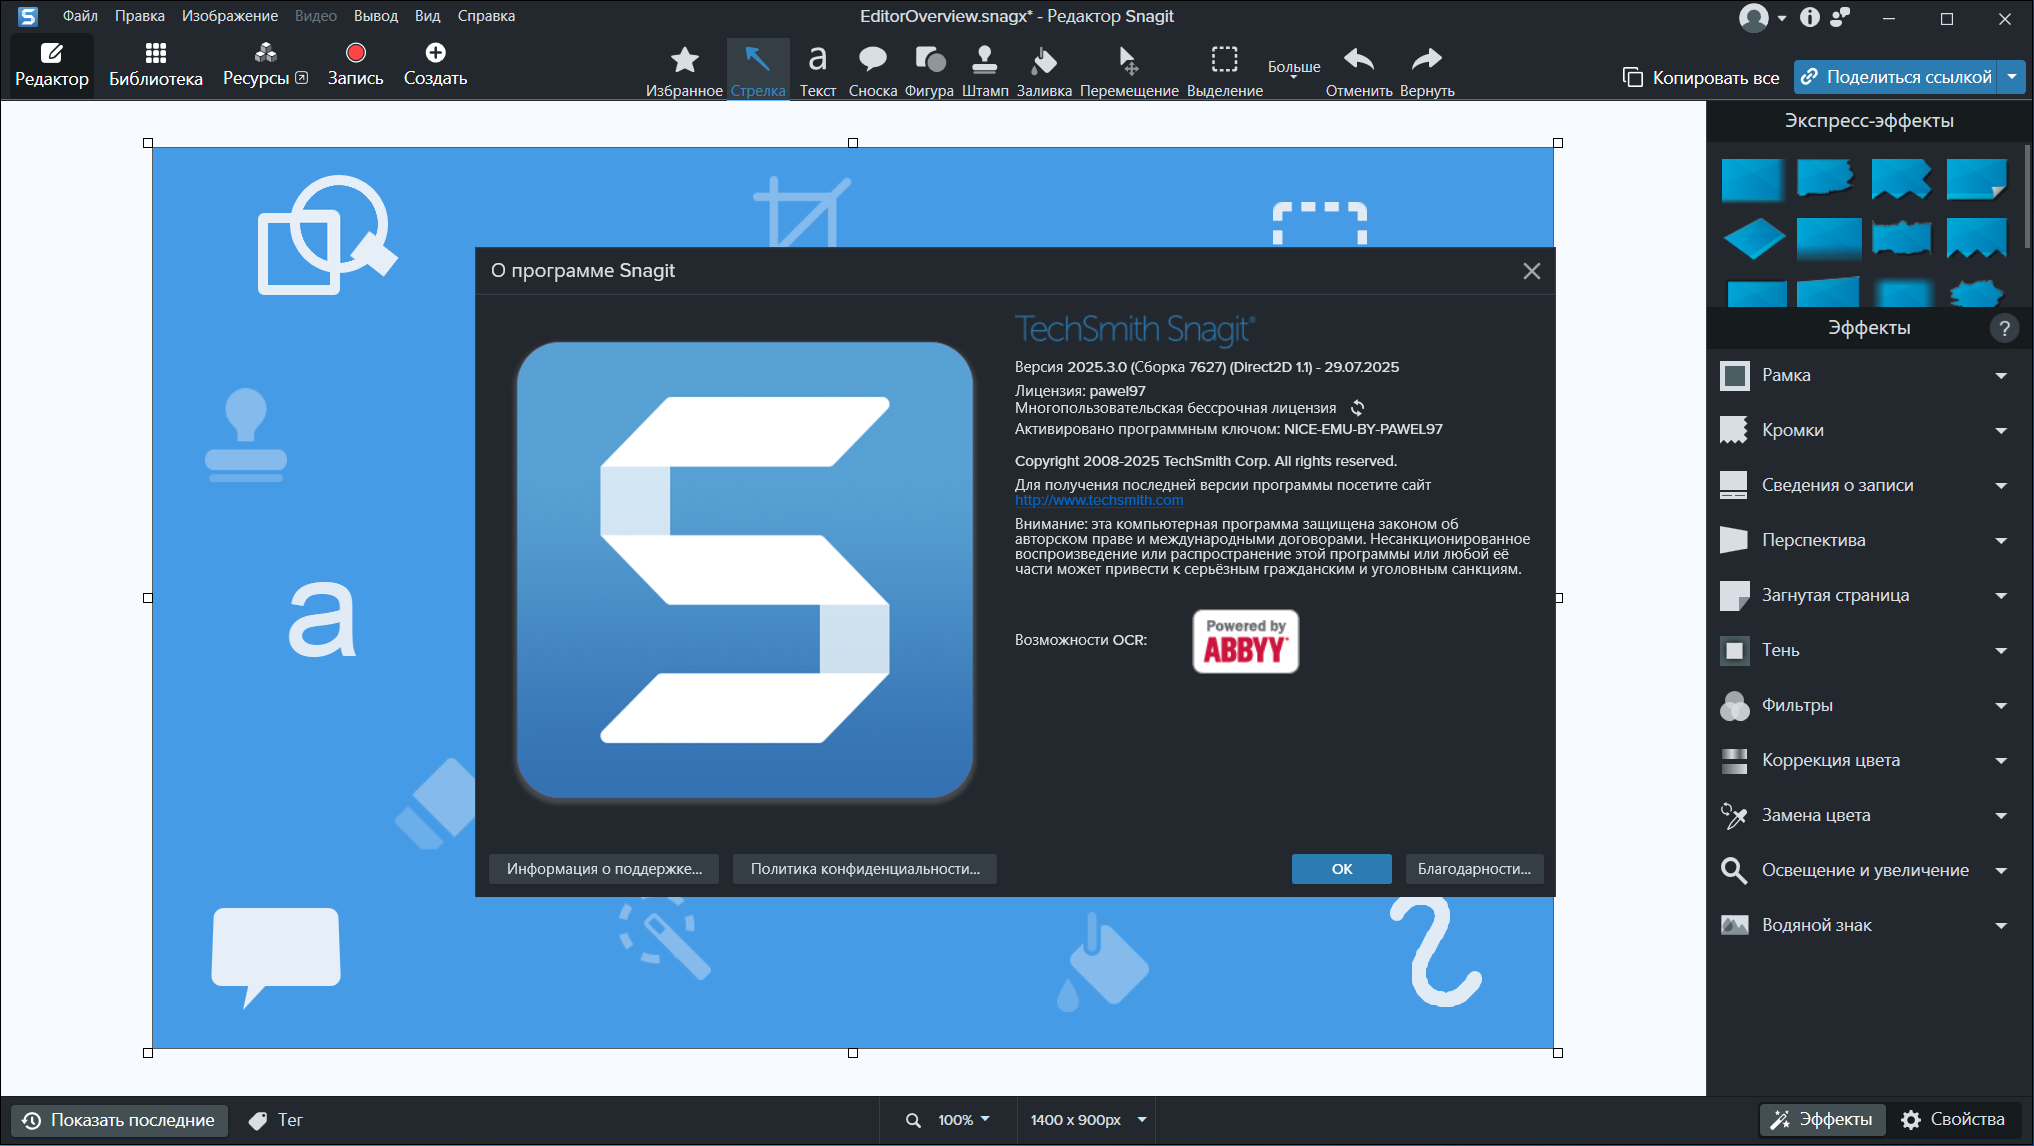Select the Перемещение move tool
2034x1146 pixels.
click(x=1129, y=69)
